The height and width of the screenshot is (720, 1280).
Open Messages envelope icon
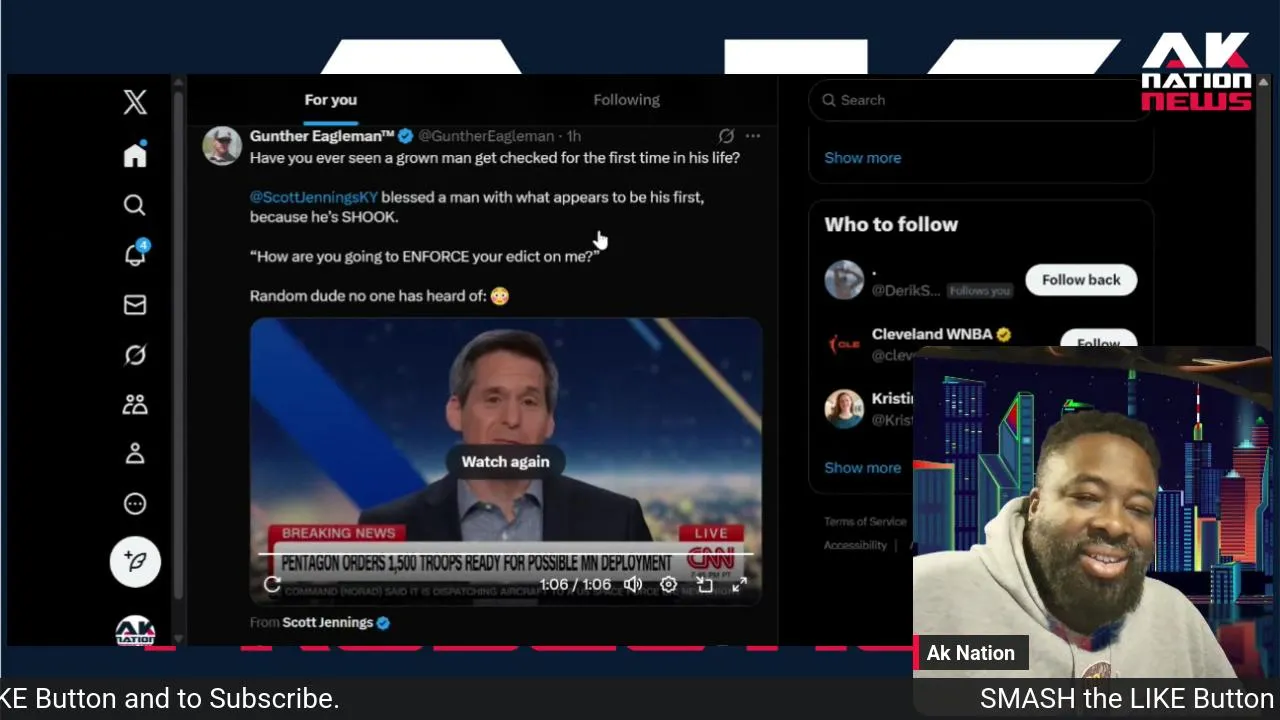click(x=135, y=305)
